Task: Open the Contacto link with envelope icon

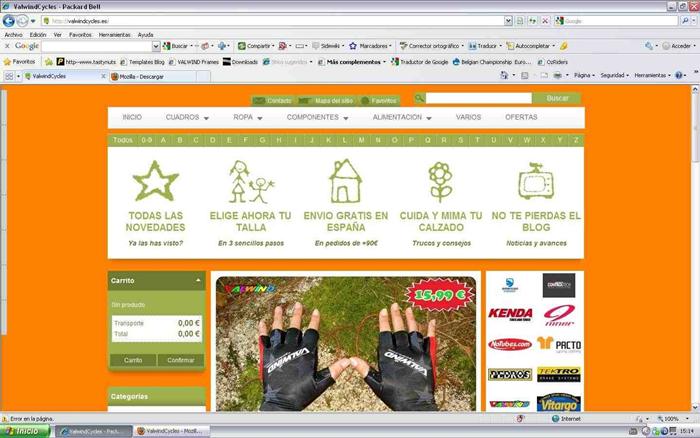Action: click(272, 100)
